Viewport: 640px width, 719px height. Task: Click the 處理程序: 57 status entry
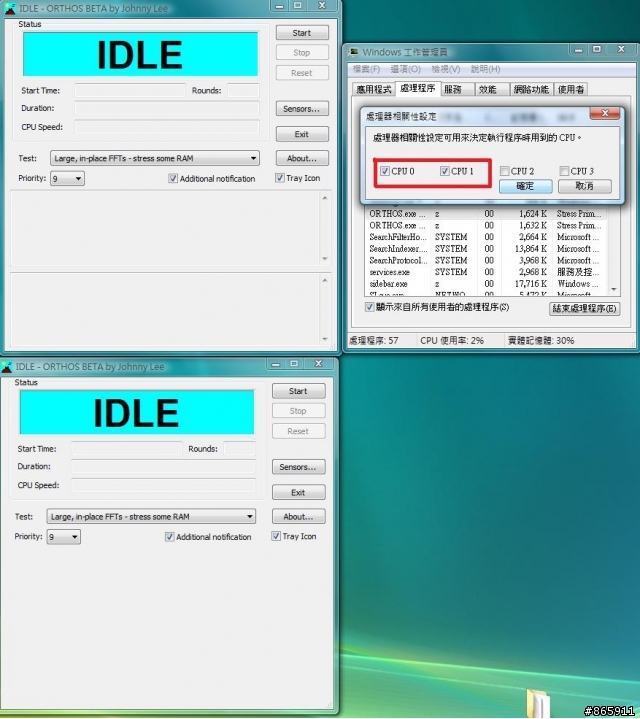pyautogui.click(x=374, y=341)
